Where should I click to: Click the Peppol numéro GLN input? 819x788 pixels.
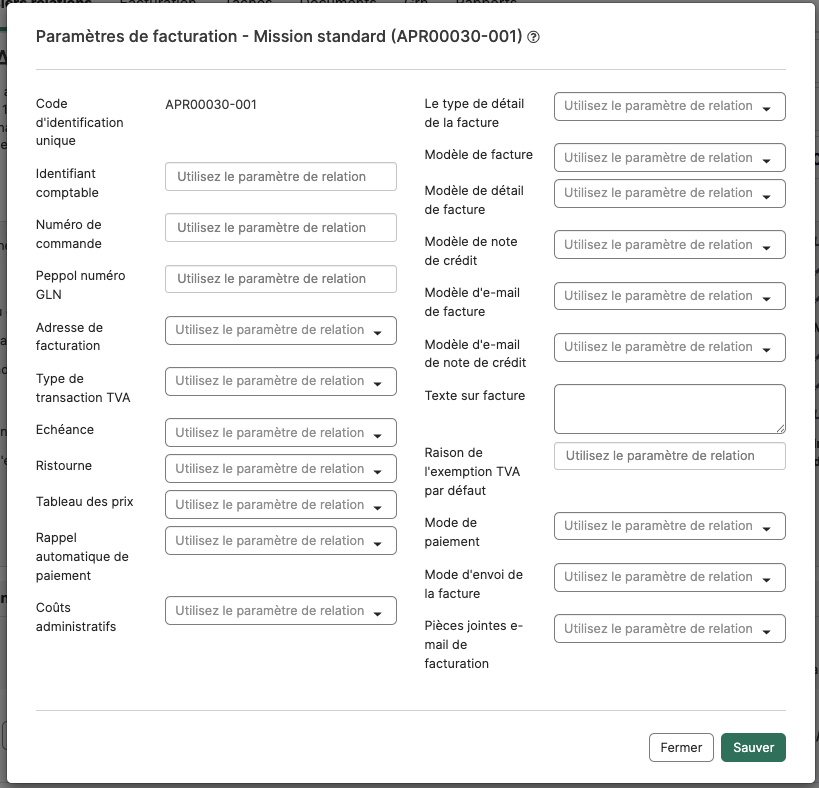tap(280, 279)
